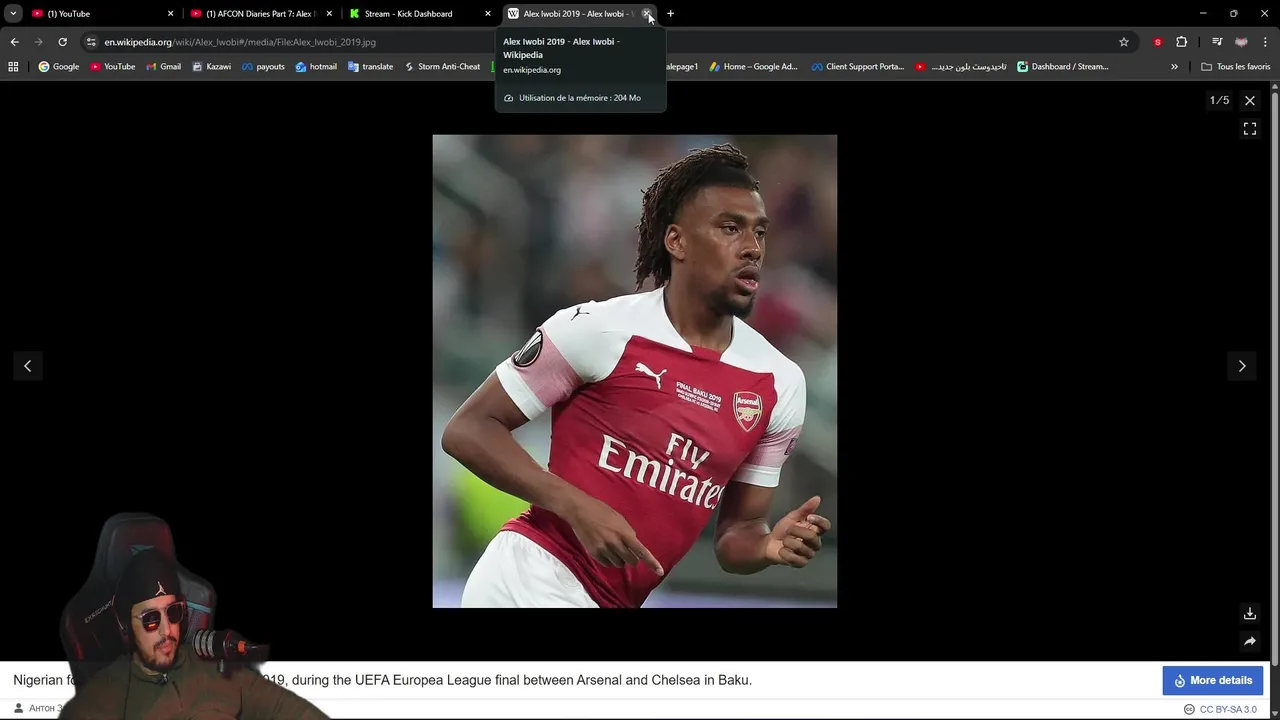The height and width of the screenshot is (720, 1280).
Task: Open the apps grid shortcut
Action: pyautogui.click(x=13, y=67)
